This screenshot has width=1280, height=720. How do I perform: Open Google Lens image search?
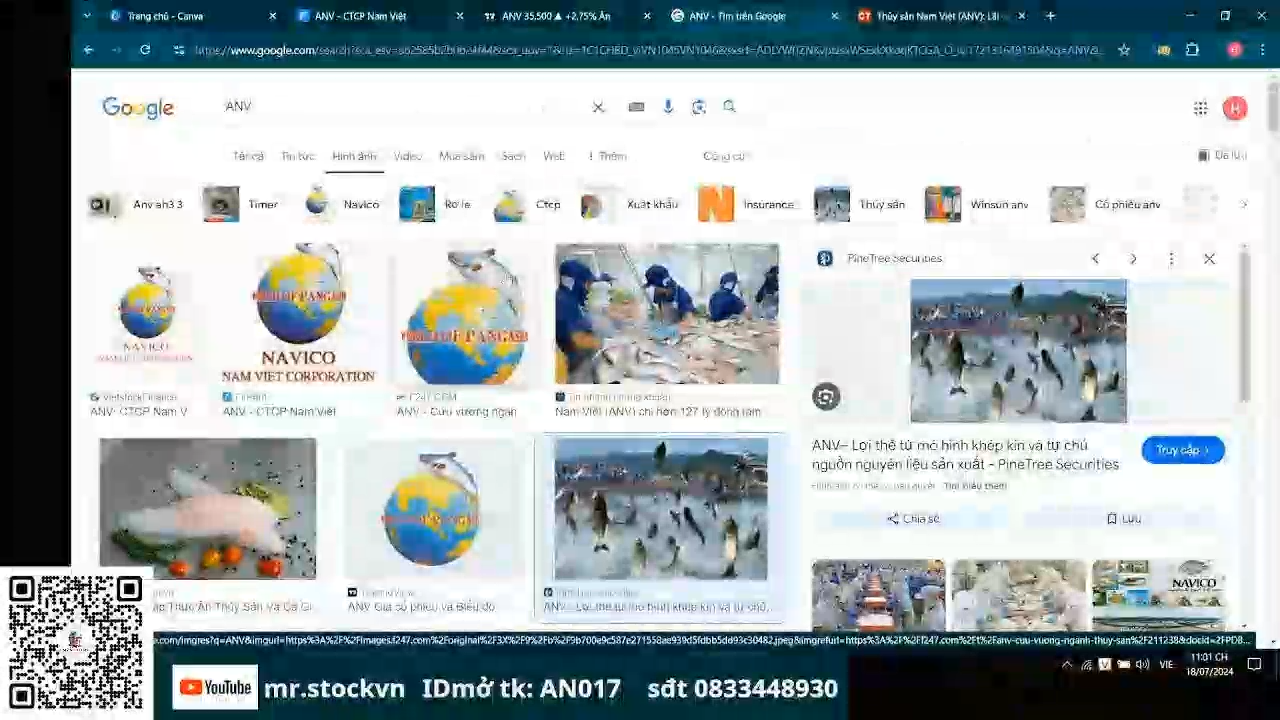coord(699,107)
